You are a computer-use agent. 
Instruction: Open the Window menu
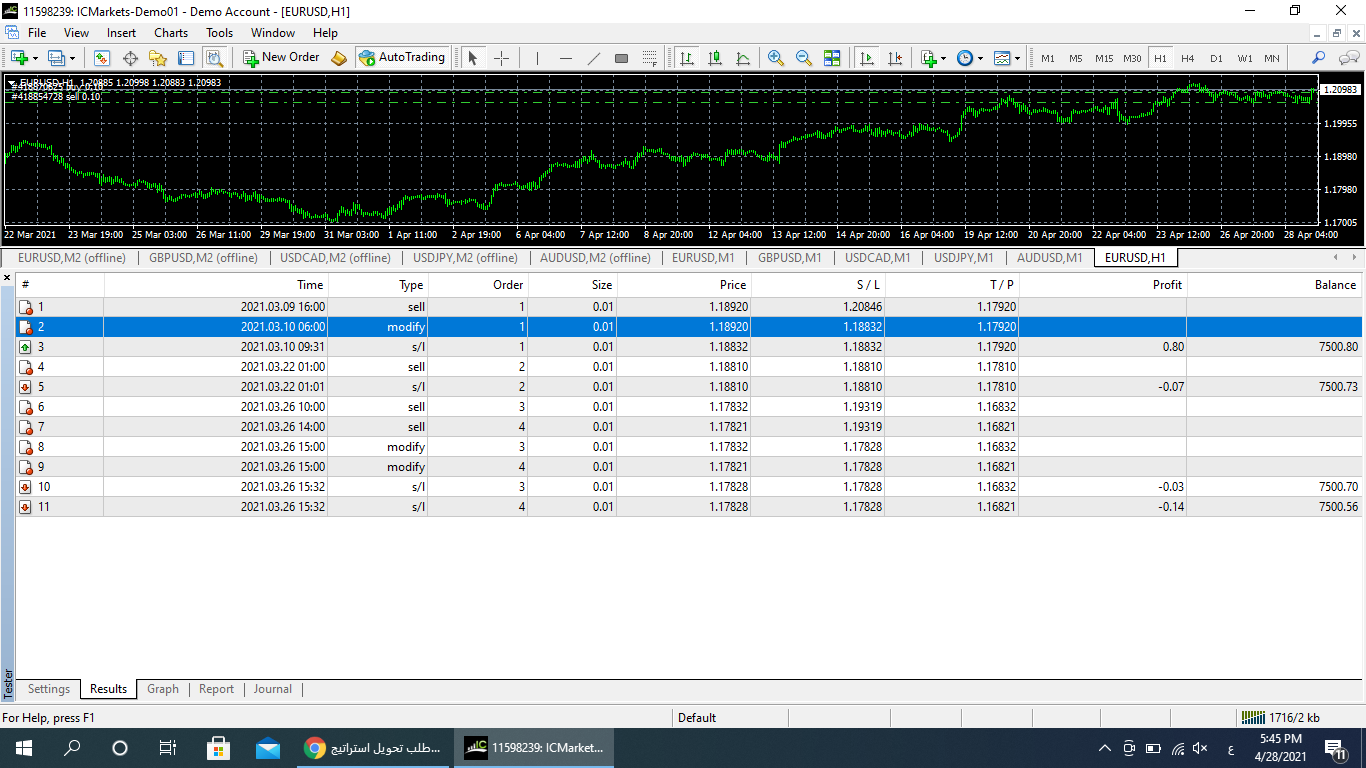[x=273, y=32]
